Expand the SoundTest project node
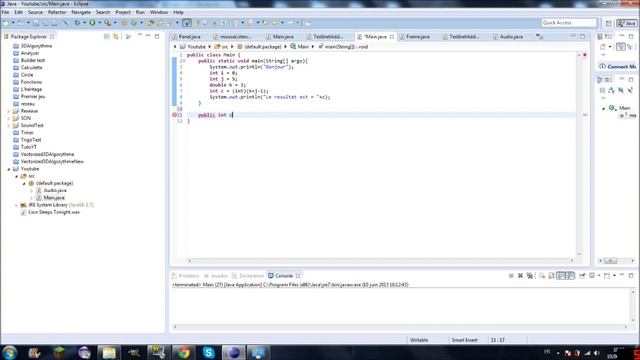The image size is (640, 360). 9,126
